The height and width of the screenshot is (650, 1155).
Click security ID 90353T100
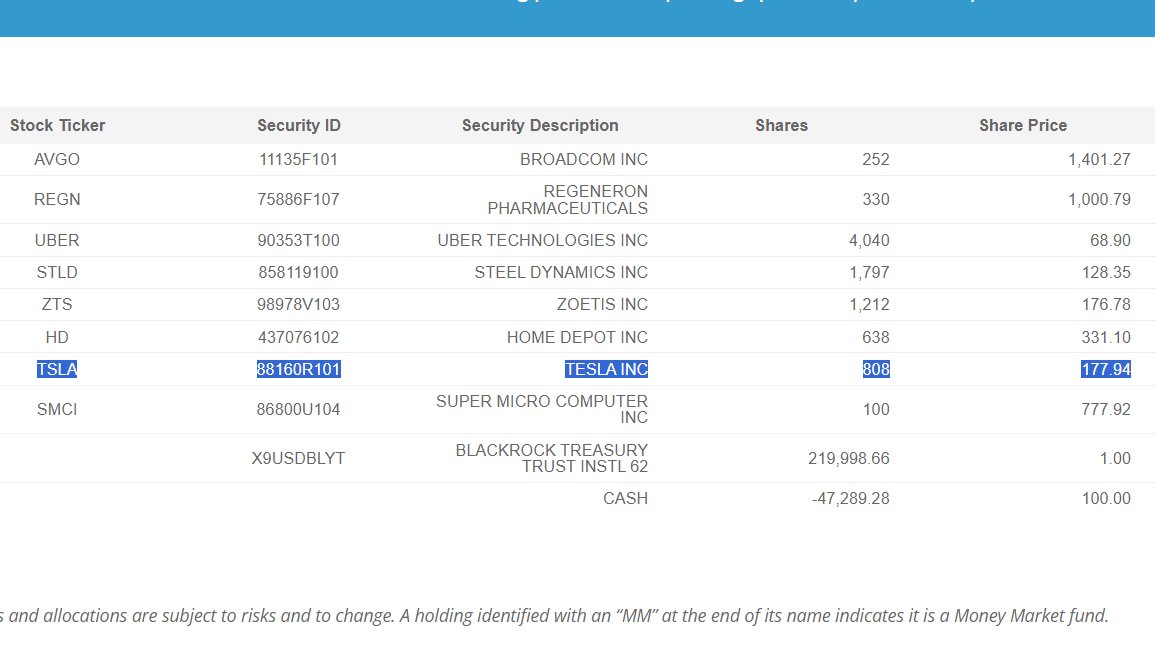point(298,240)
